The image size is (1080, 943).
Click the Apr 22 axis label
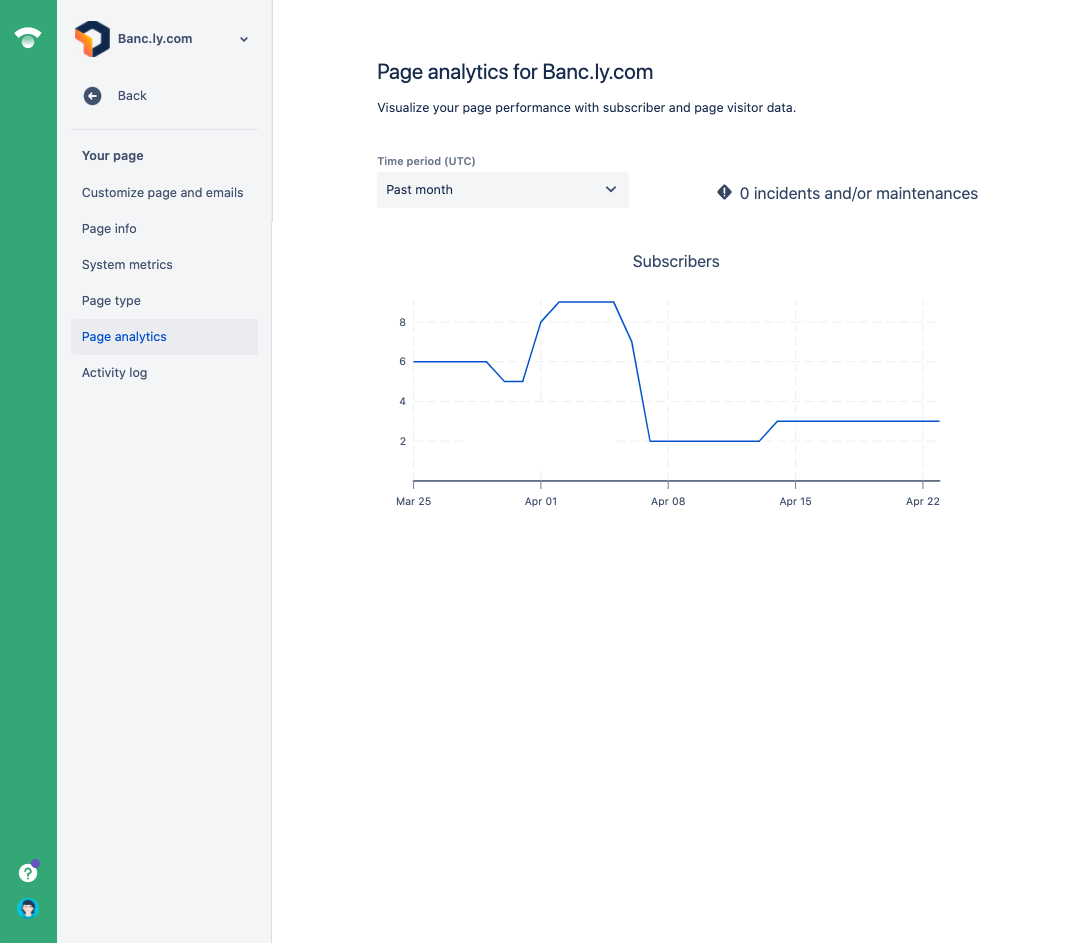[922, 501]
